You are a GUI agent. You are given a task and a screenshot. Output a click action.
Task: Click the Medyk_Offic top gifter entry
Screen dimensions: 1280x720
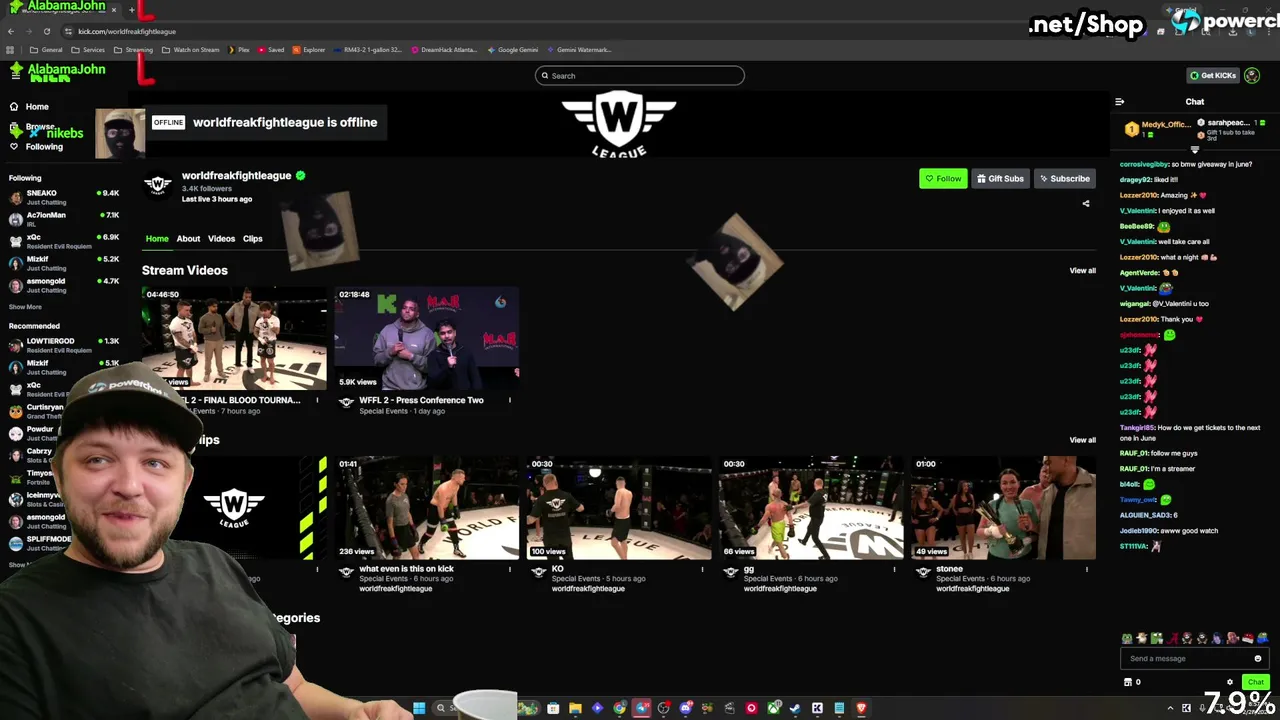click(1156, 129)
